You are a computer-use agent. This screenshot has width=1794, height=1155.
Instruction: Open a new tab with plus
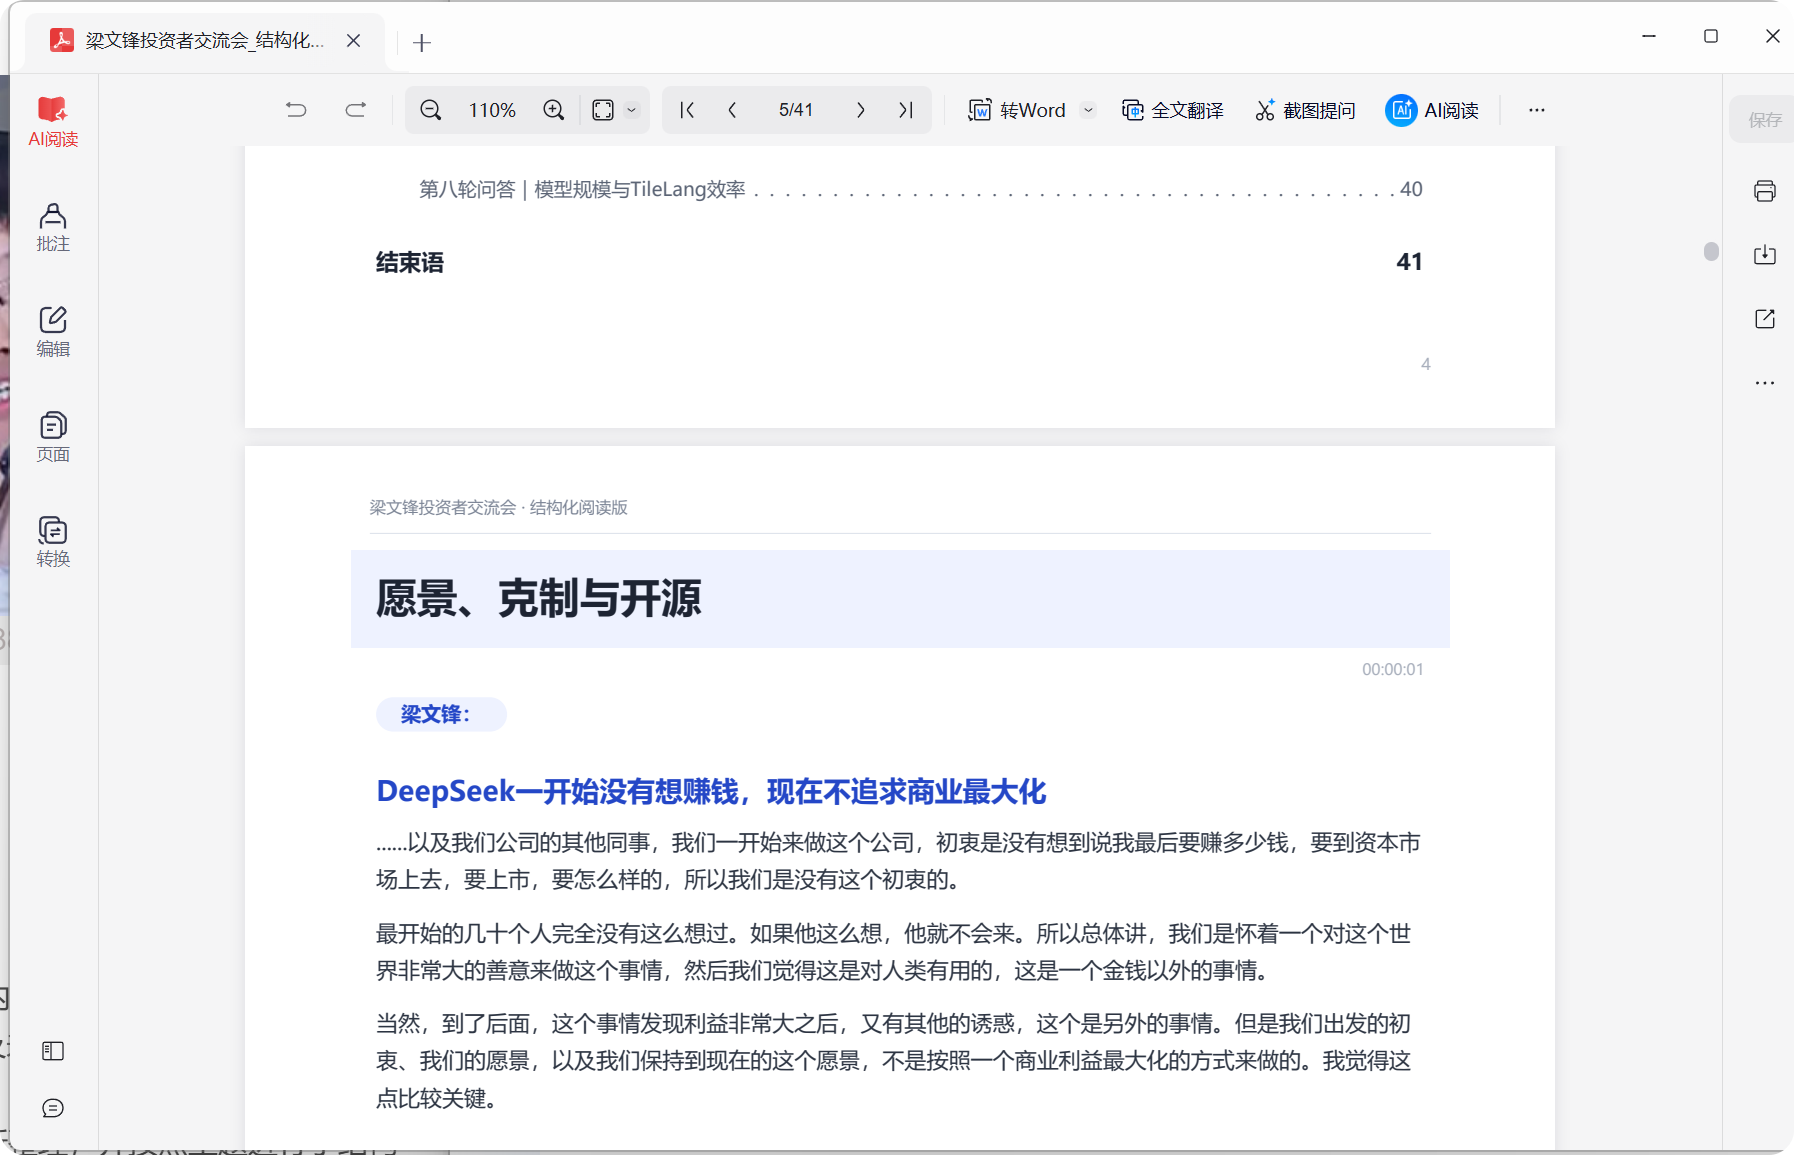coord(422,42)
